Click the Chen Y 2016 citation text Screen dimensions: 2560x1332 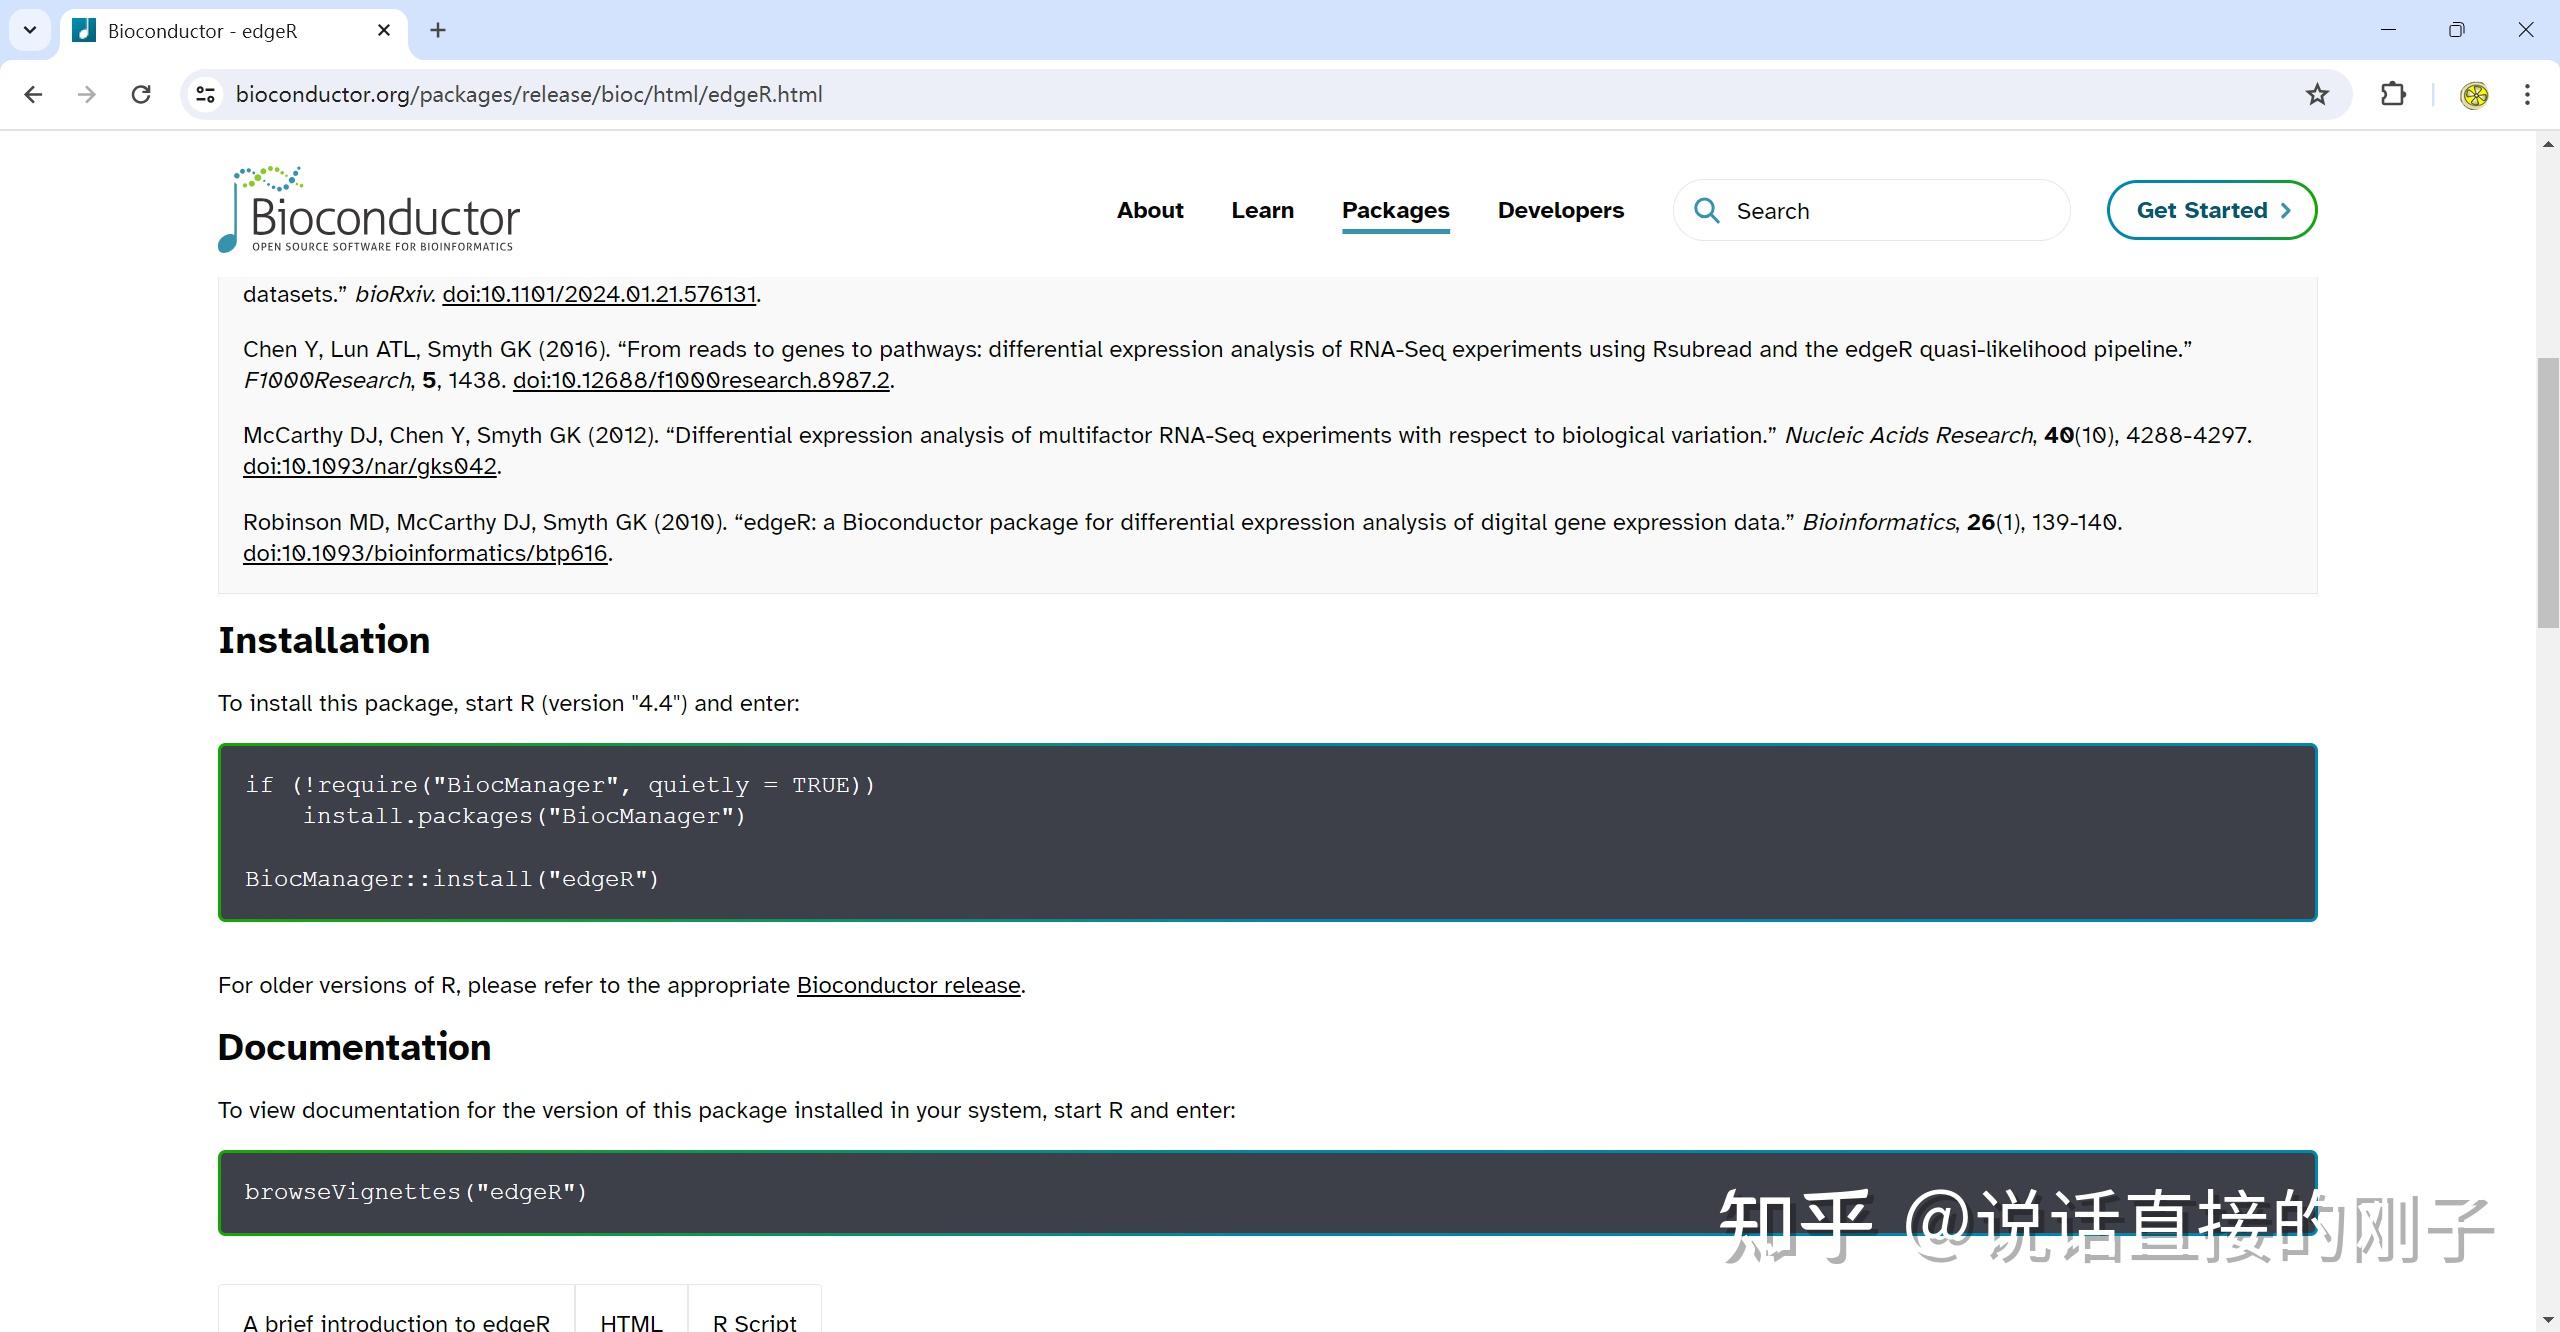coord(1217,364)
